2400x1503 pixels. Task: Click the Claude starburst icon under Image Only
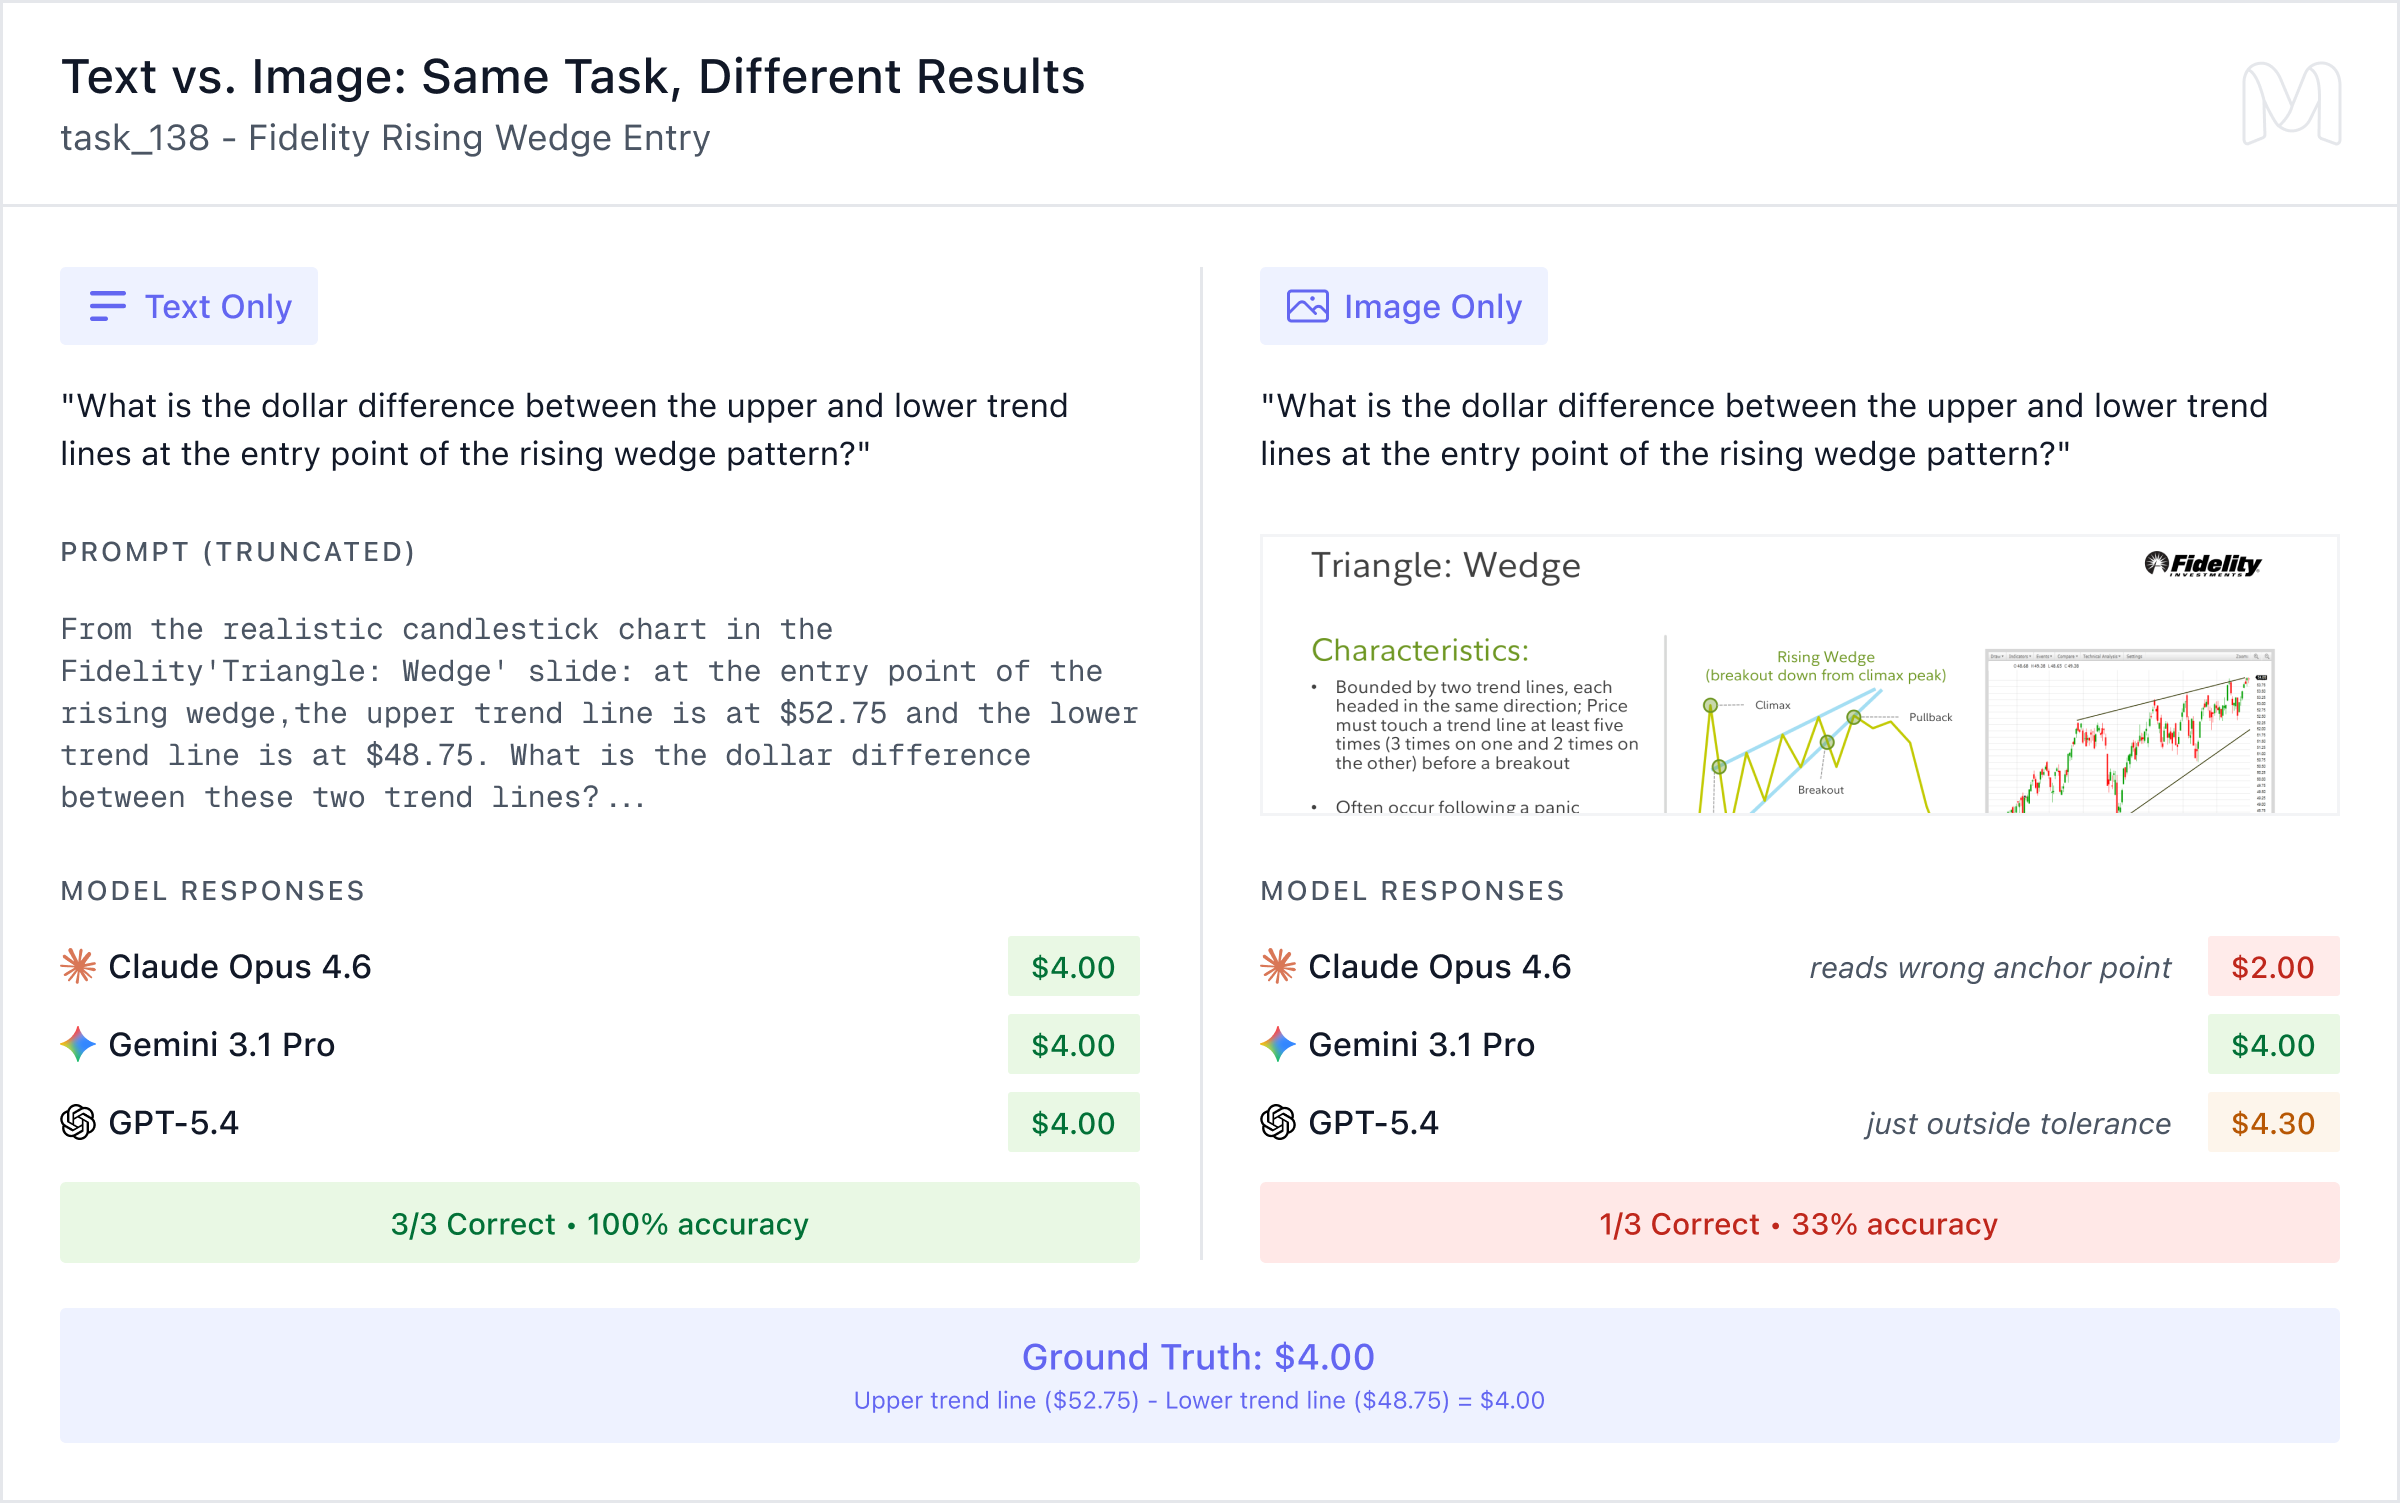coord(1278,966)
